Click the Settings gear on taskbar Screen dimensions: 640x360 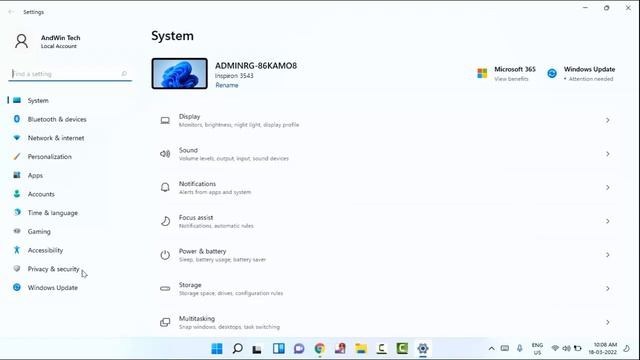[x=422, y=349]
